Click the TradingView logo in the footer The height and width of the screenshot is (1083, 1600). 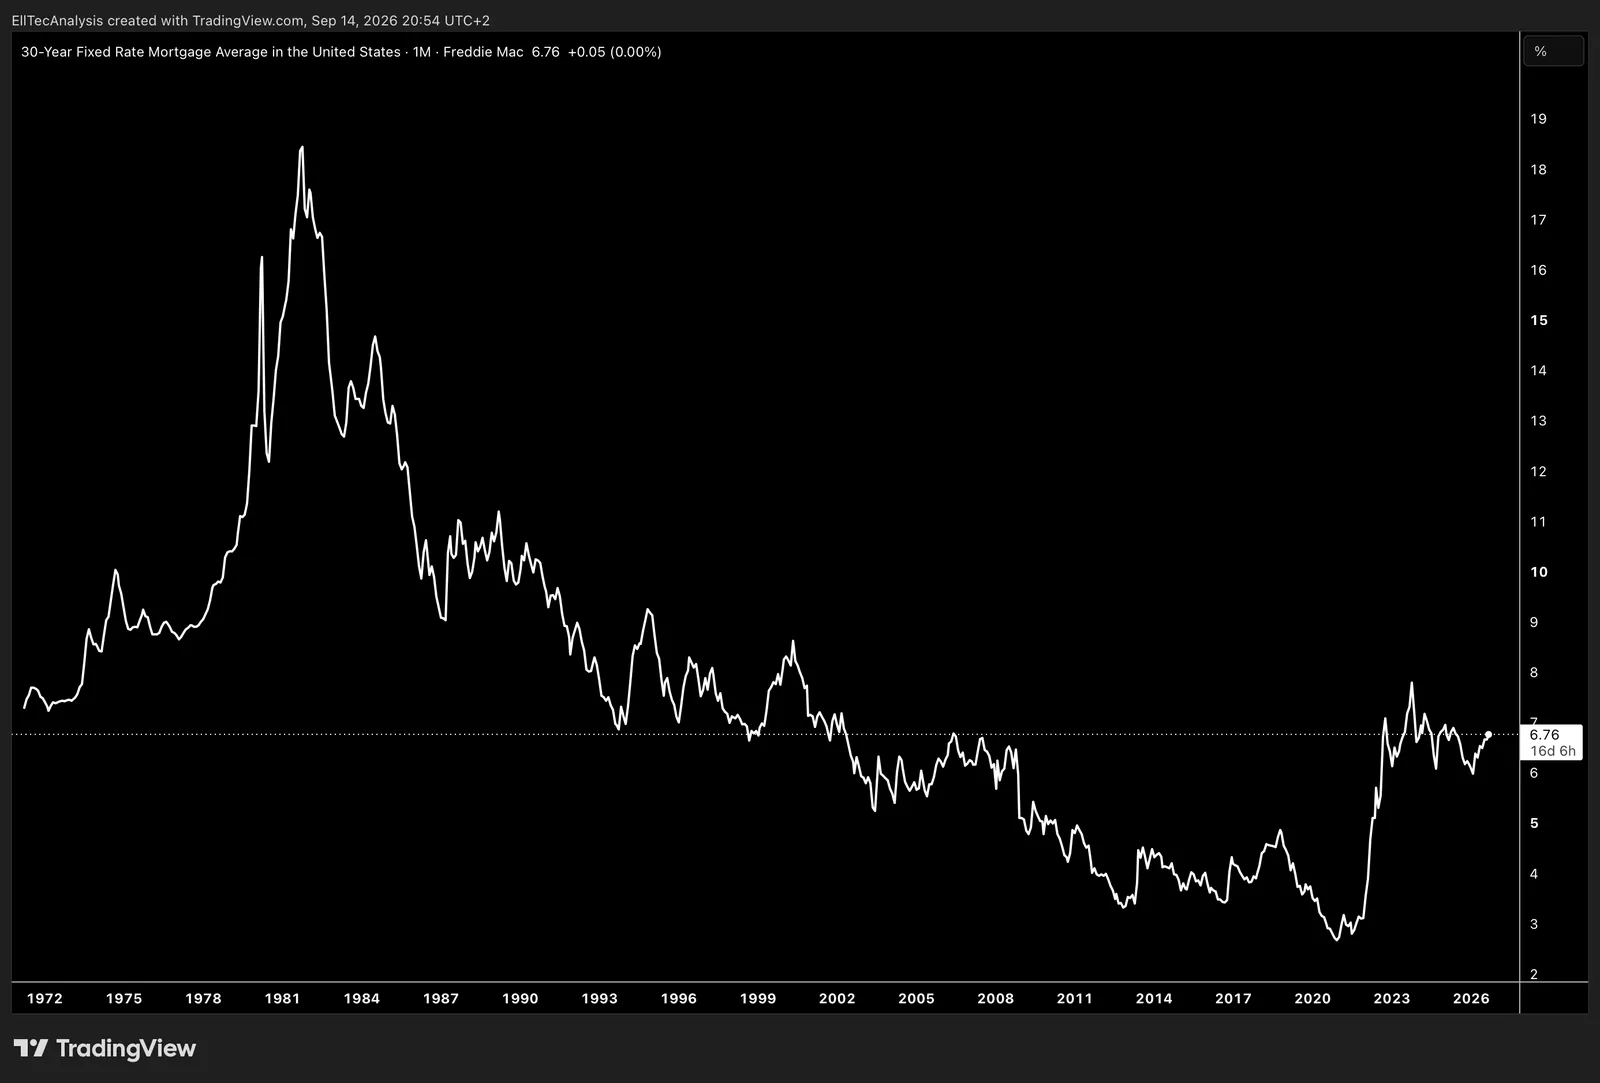point(105,1048)
